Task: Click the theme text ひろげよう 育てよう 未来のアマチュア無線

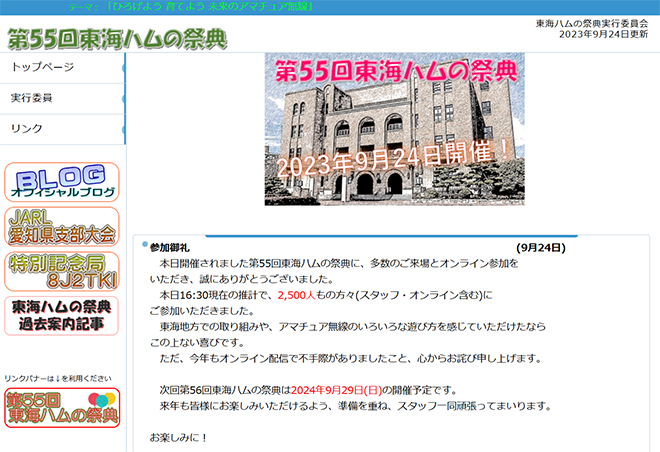Action: tap(209, 7)
